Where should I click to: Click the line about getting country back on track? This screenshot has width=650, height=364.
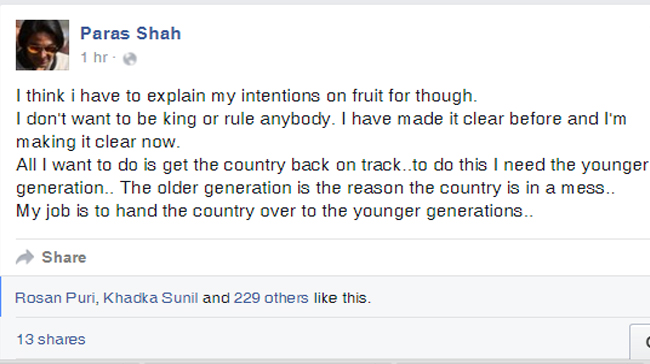click(x=332, y=165)
